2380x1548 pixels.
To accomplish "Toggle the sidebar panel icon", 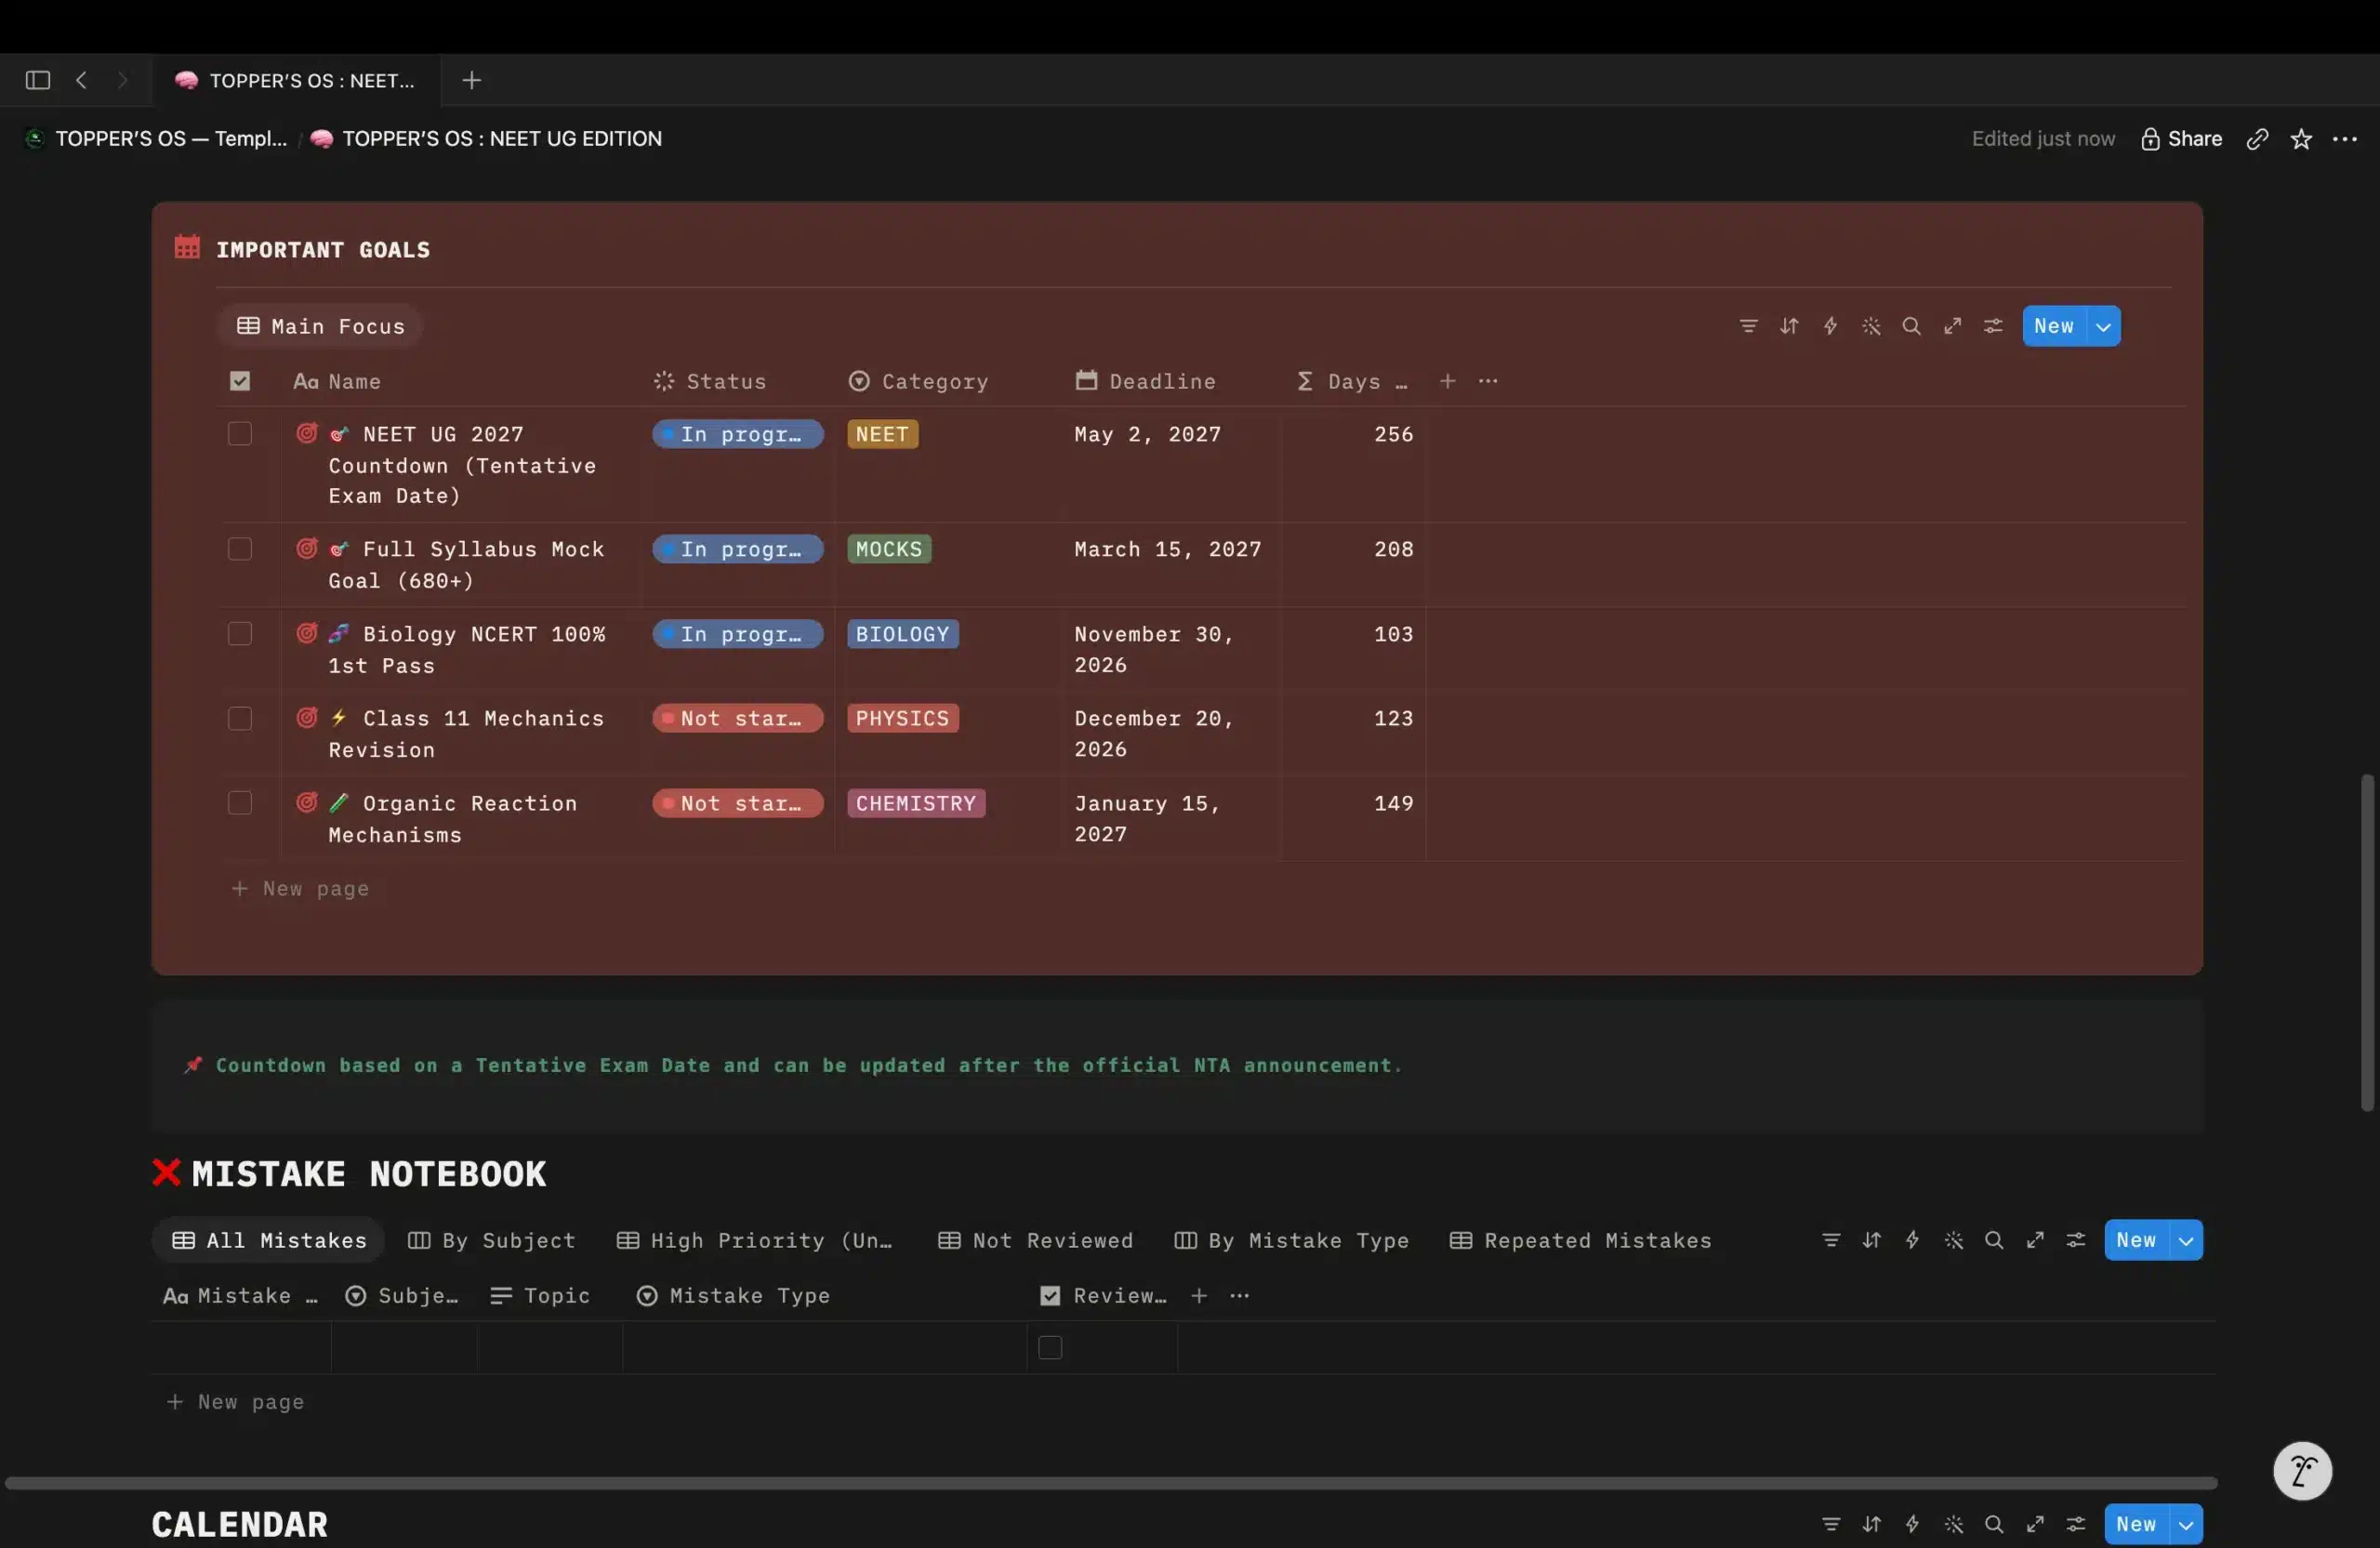I will [38, 80].
